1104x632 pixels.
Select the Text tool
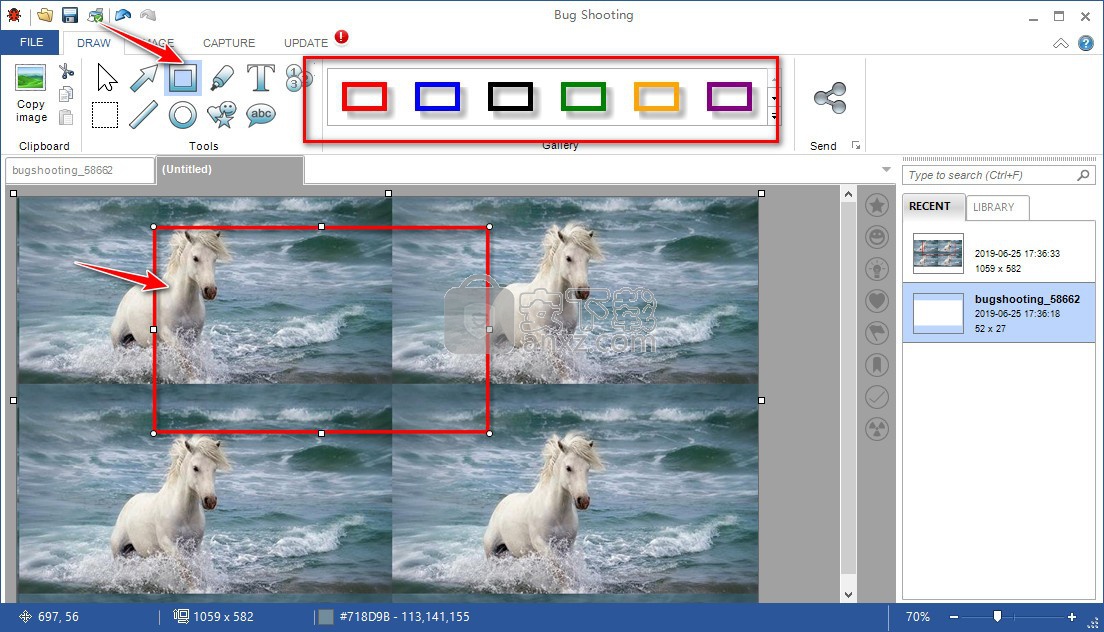coord(260,78)
